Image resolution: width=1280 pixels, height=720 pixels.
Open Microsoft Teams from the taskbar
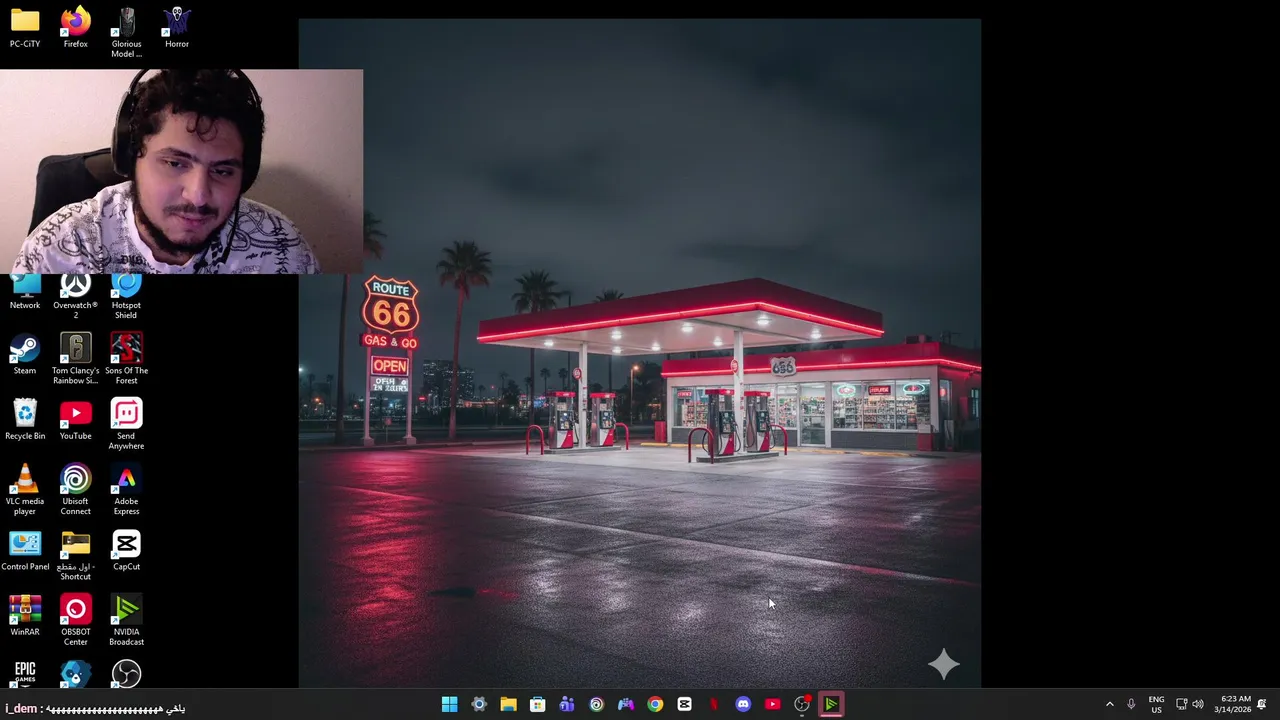click(x=567, y=704)
